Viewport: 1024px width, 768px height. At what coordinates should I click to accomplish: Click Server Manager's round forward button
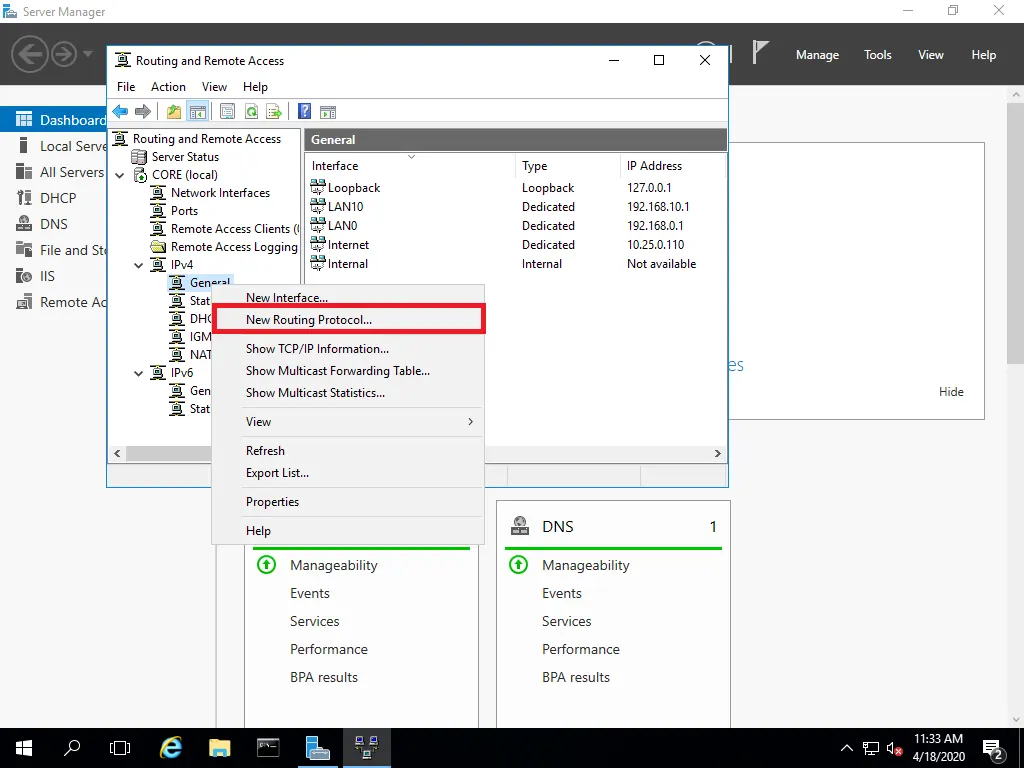[x=64, y=54]
